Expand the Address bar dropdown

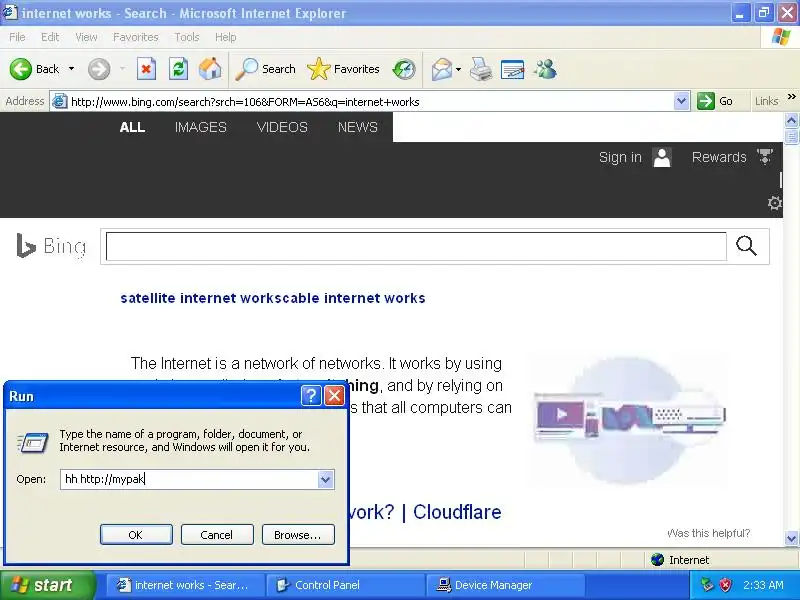(681, 102)
